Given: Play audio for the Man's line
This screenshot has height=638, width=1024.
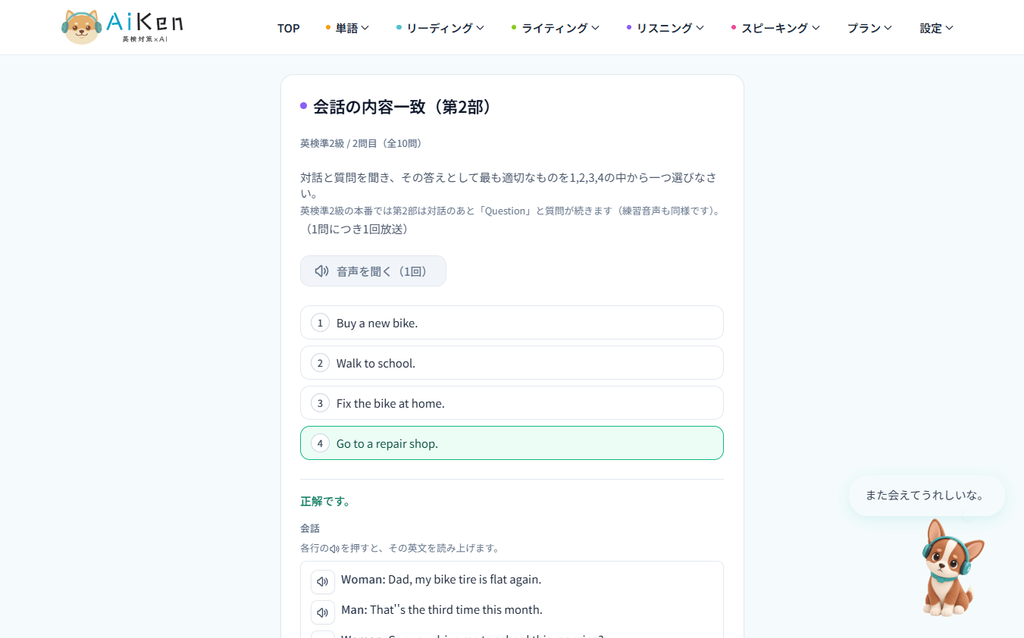Looking at the screenshot, I should point(322,612).
